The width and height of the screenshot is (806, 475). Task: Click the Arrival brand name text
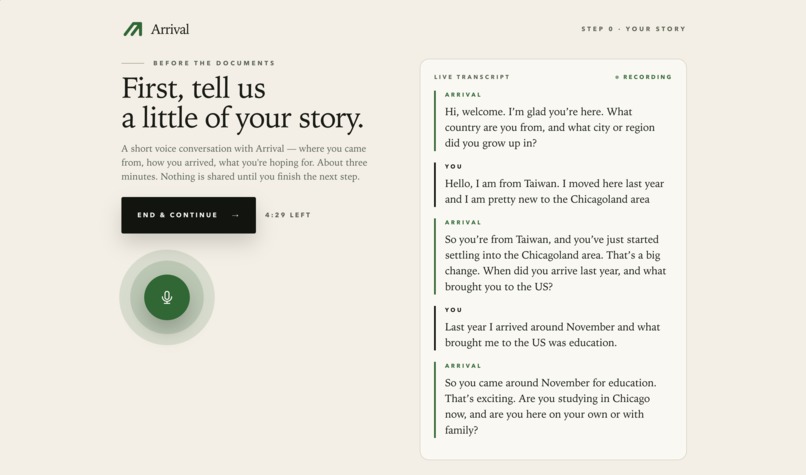170,29
